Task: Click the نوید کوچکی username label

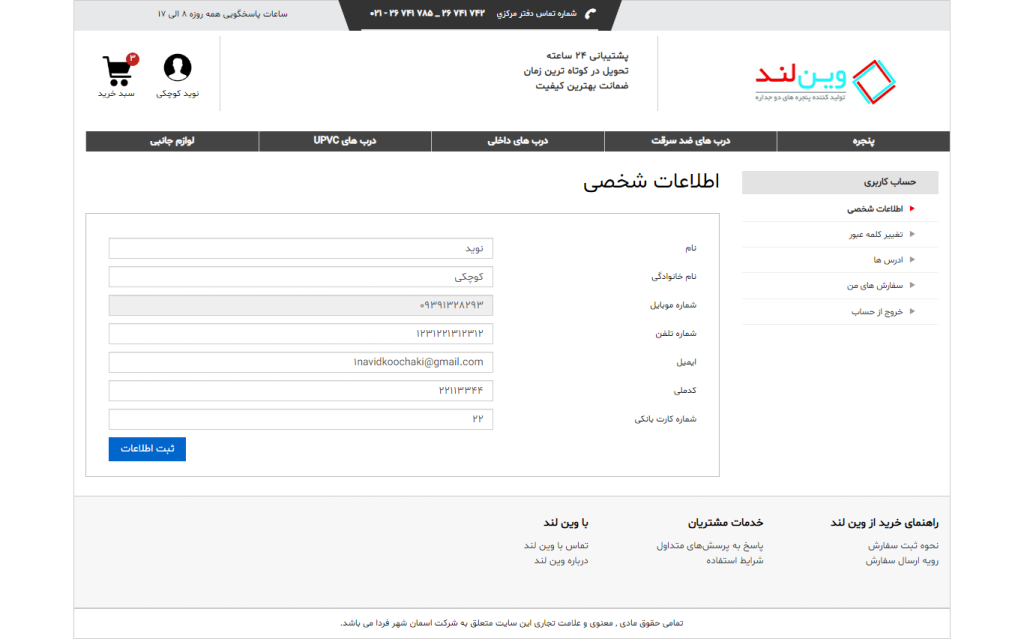Action: tap(178, 94)
